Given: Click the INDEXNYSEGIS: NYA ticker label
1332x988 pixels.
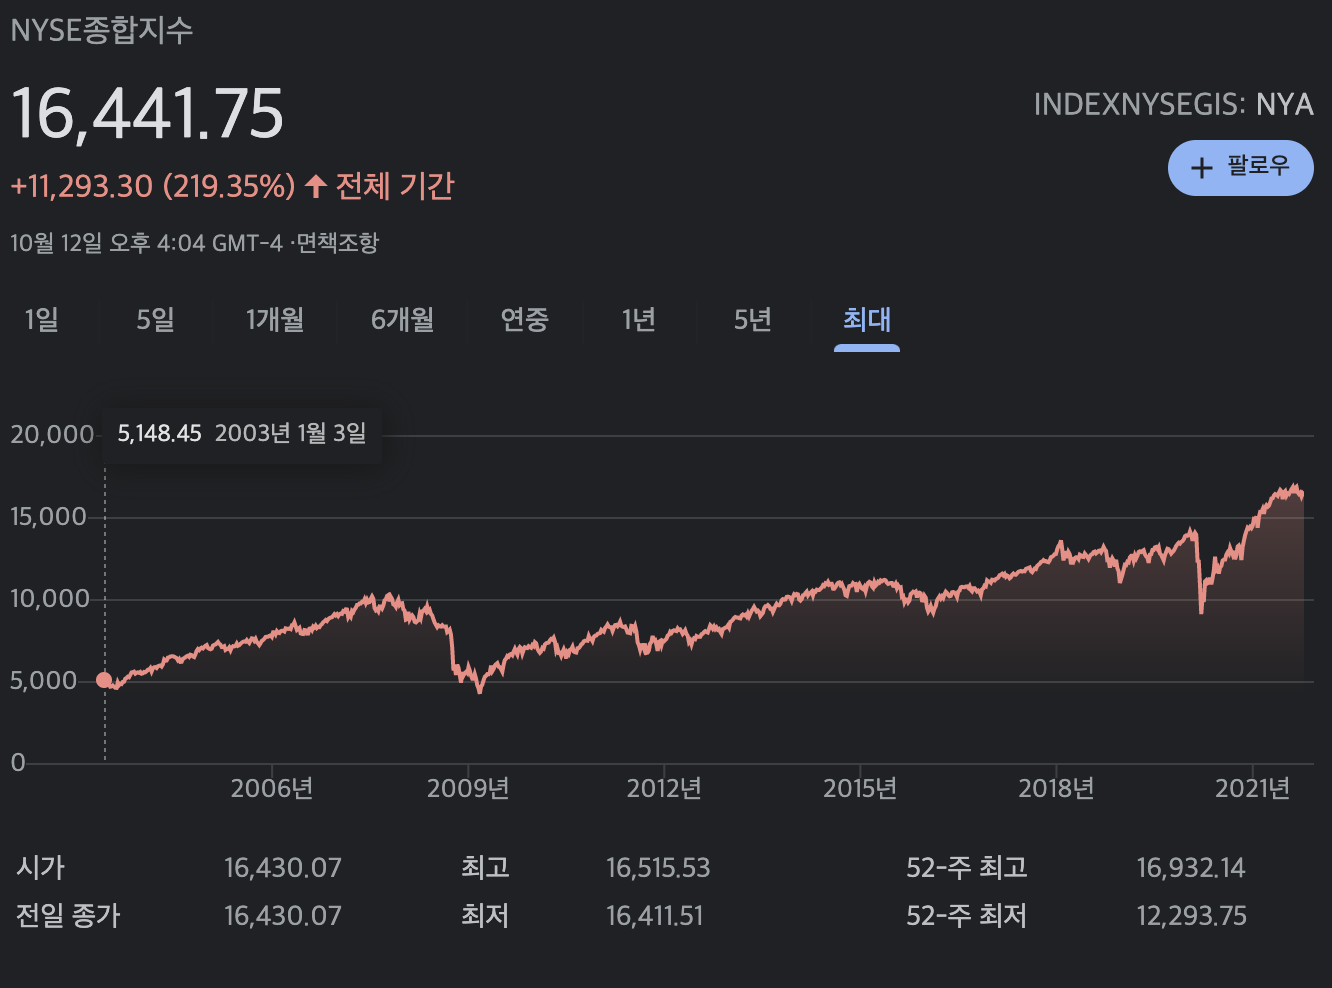Looking at the screenshot, I should 1173,104.
